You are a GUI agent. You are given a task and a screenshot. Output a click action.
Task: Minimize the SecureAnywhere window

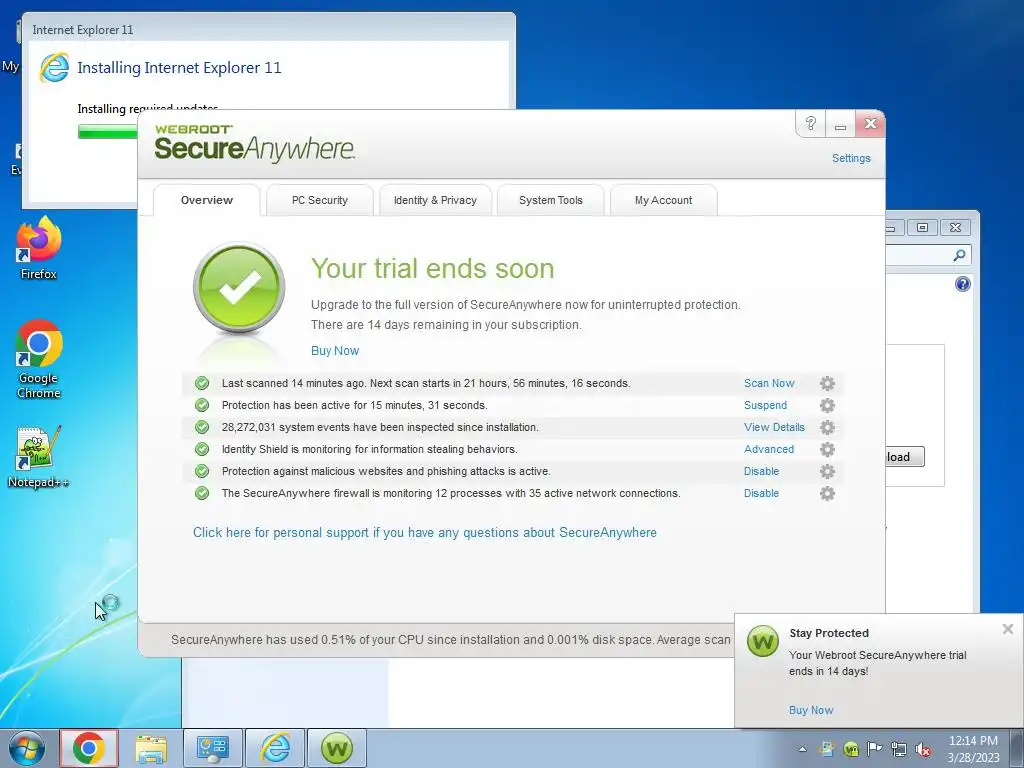(x=840, y=123)
